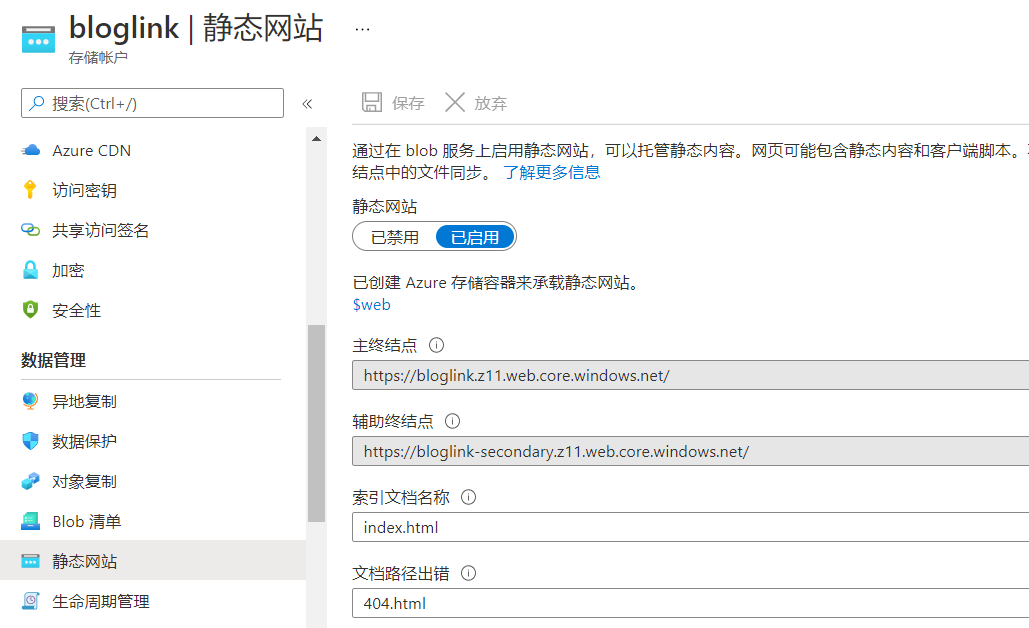Screen dimensions: 1029x628
Task: Click the access keys key icon
Action: pos(30,190)
